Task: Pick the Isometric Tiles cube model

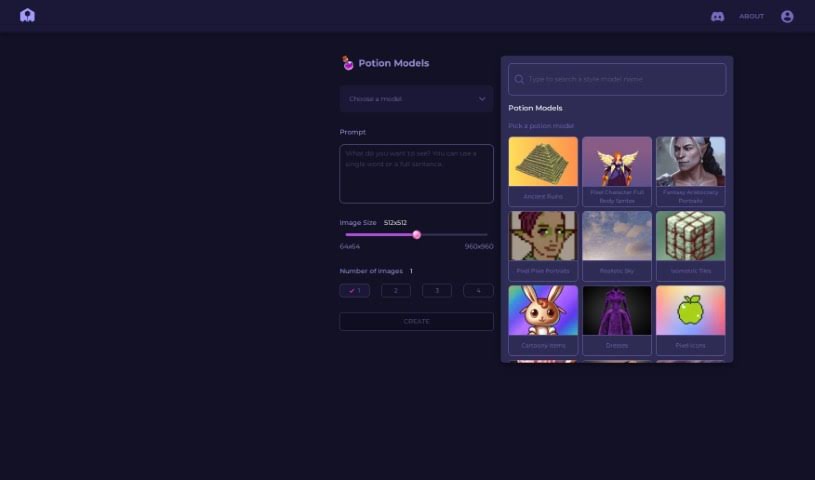Action: tap(691, 246)
